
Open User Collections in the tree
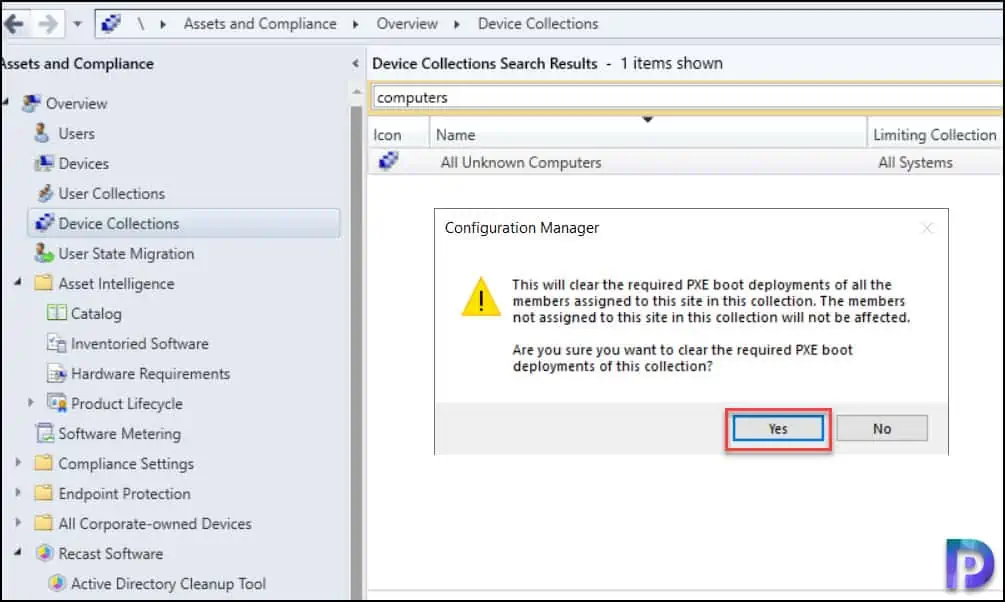coord(112,194)
